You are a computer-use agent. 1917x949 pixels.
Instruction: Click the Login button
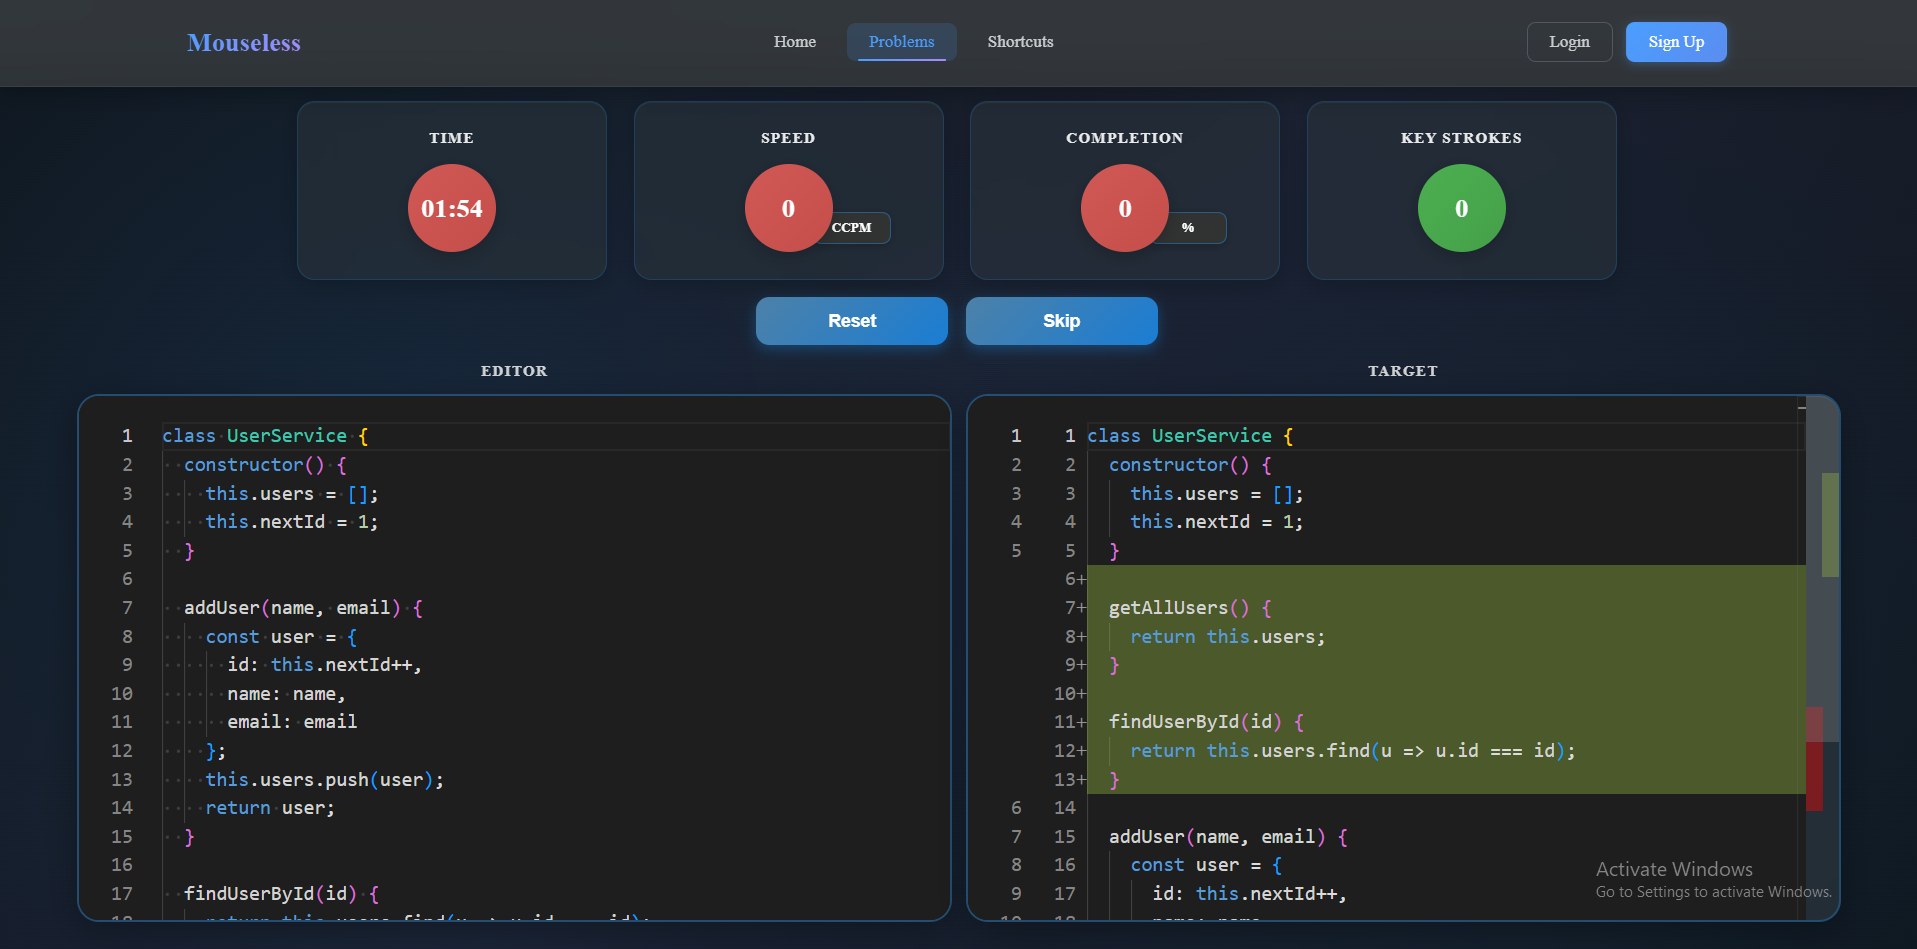[1568, 42]
